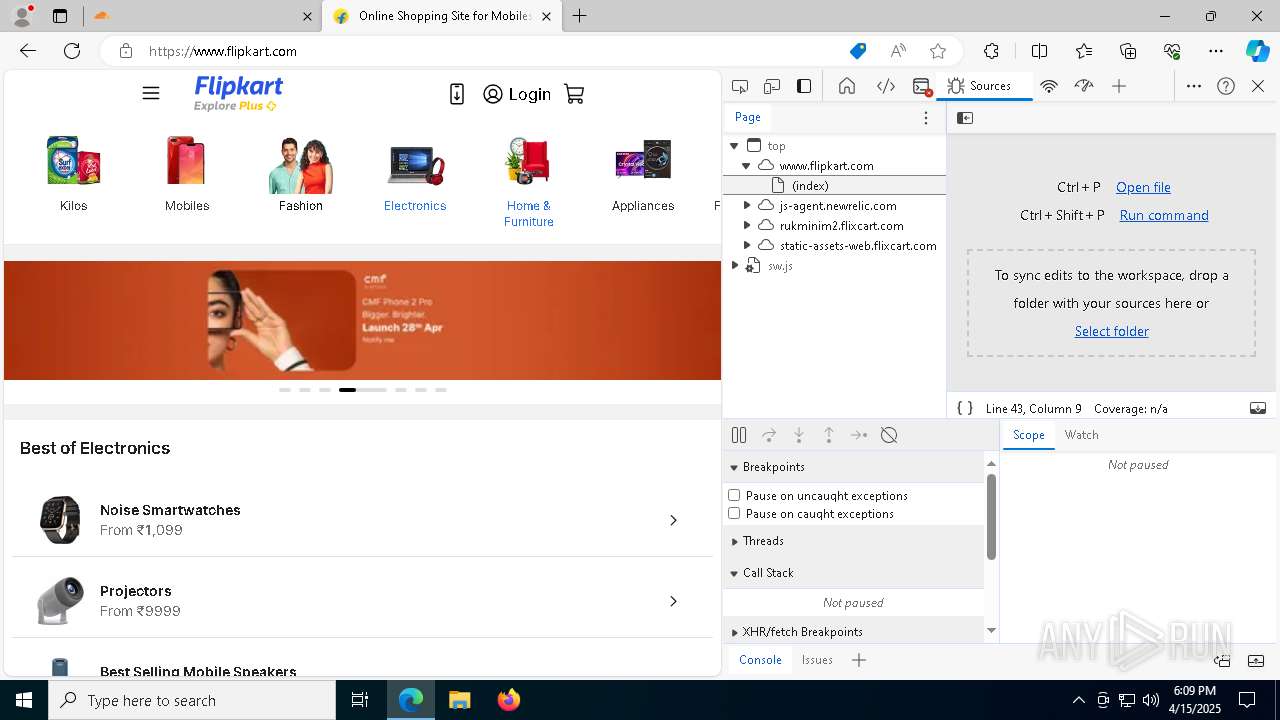The width and height of the screenshot is (1280, 720).
Task: Open the DevTools Welcome home tab
Action: [x=847, y=86]
